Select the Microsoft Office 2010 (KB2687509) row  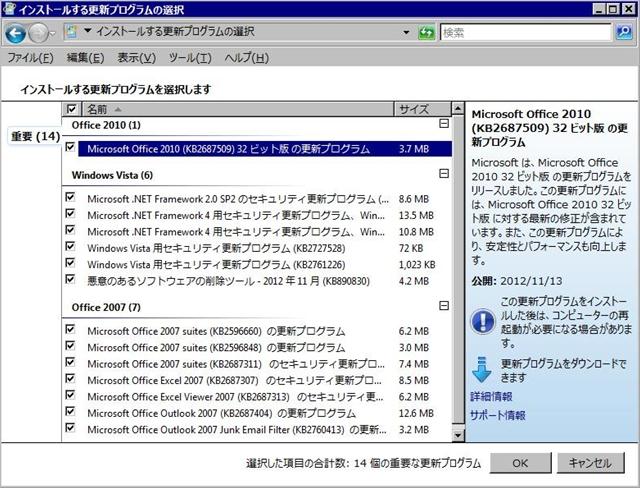[265, 149]
